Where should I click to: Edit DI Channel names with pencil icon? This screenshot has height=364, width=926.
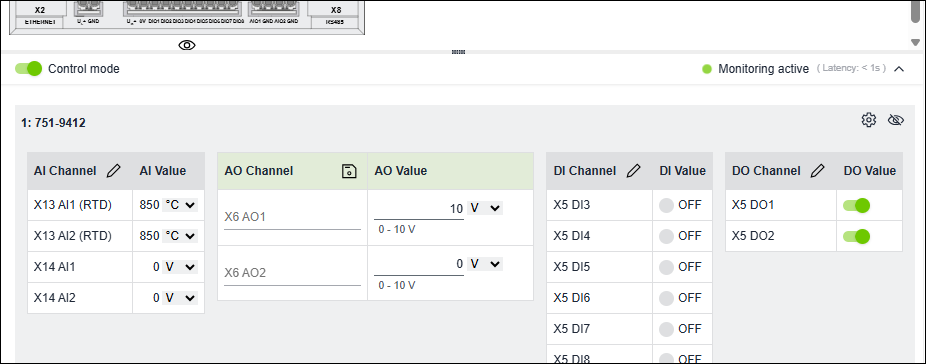pyautogui.click(x=633, y=171)
